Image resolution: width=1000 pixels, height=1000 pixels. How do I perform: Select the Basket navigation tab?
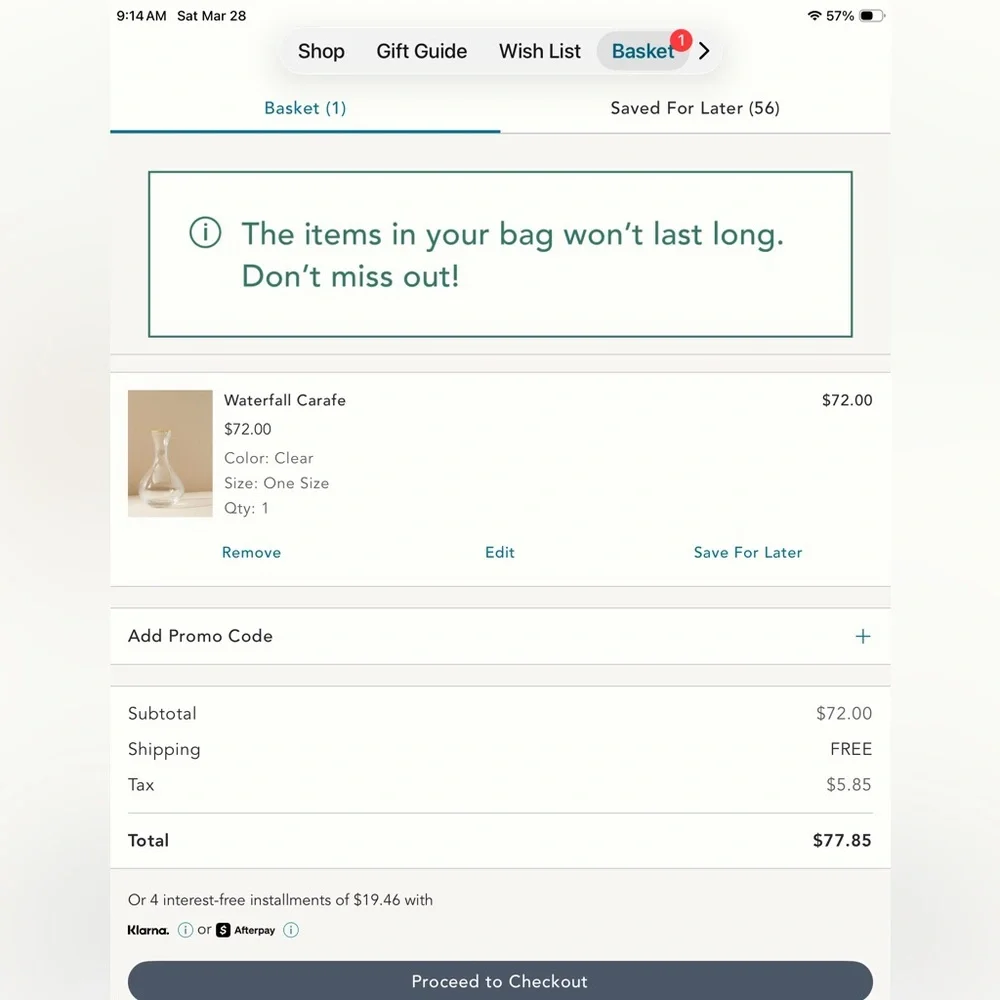pos(643,51)
